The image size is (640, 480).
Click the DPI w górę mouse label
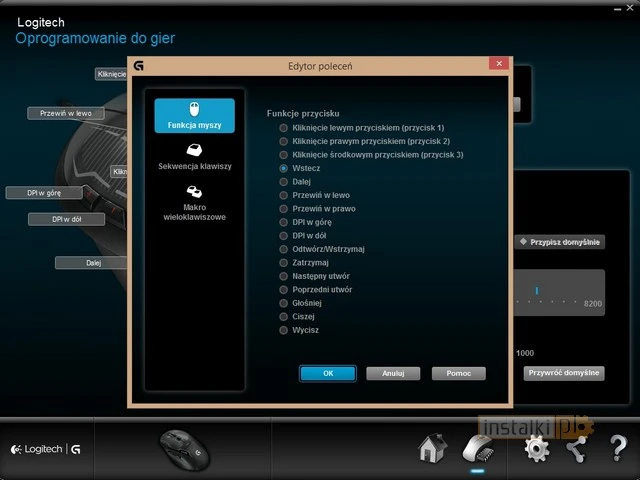pyautogui.click(x=44, y=193)
